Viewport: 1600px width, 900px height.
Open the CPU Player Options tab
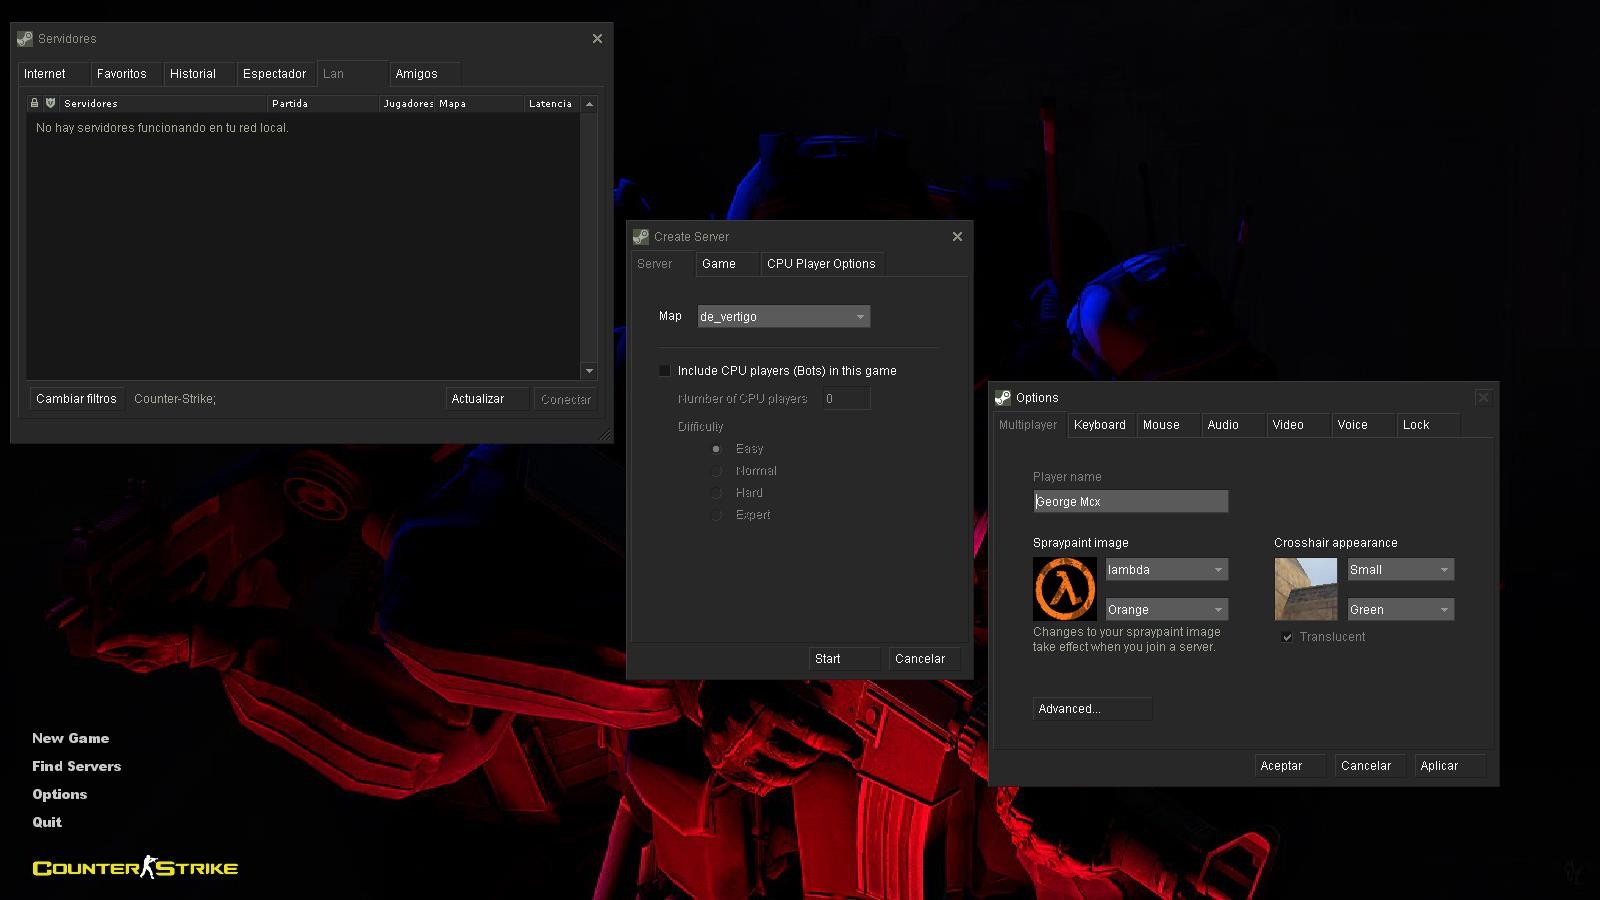[822, 264]
